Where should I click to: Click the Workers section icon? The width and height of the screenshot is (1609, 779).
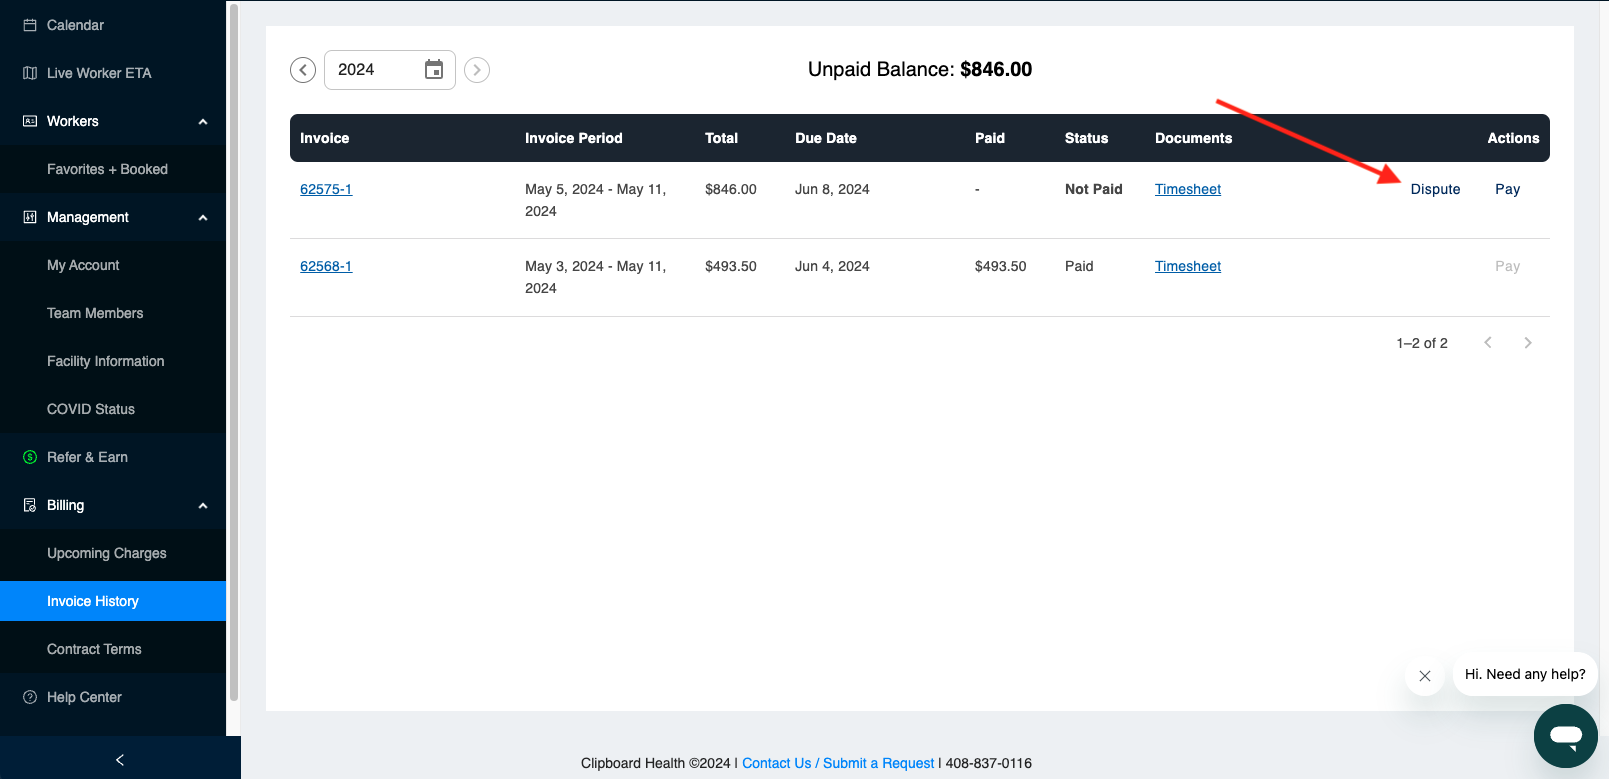[30, 121]
